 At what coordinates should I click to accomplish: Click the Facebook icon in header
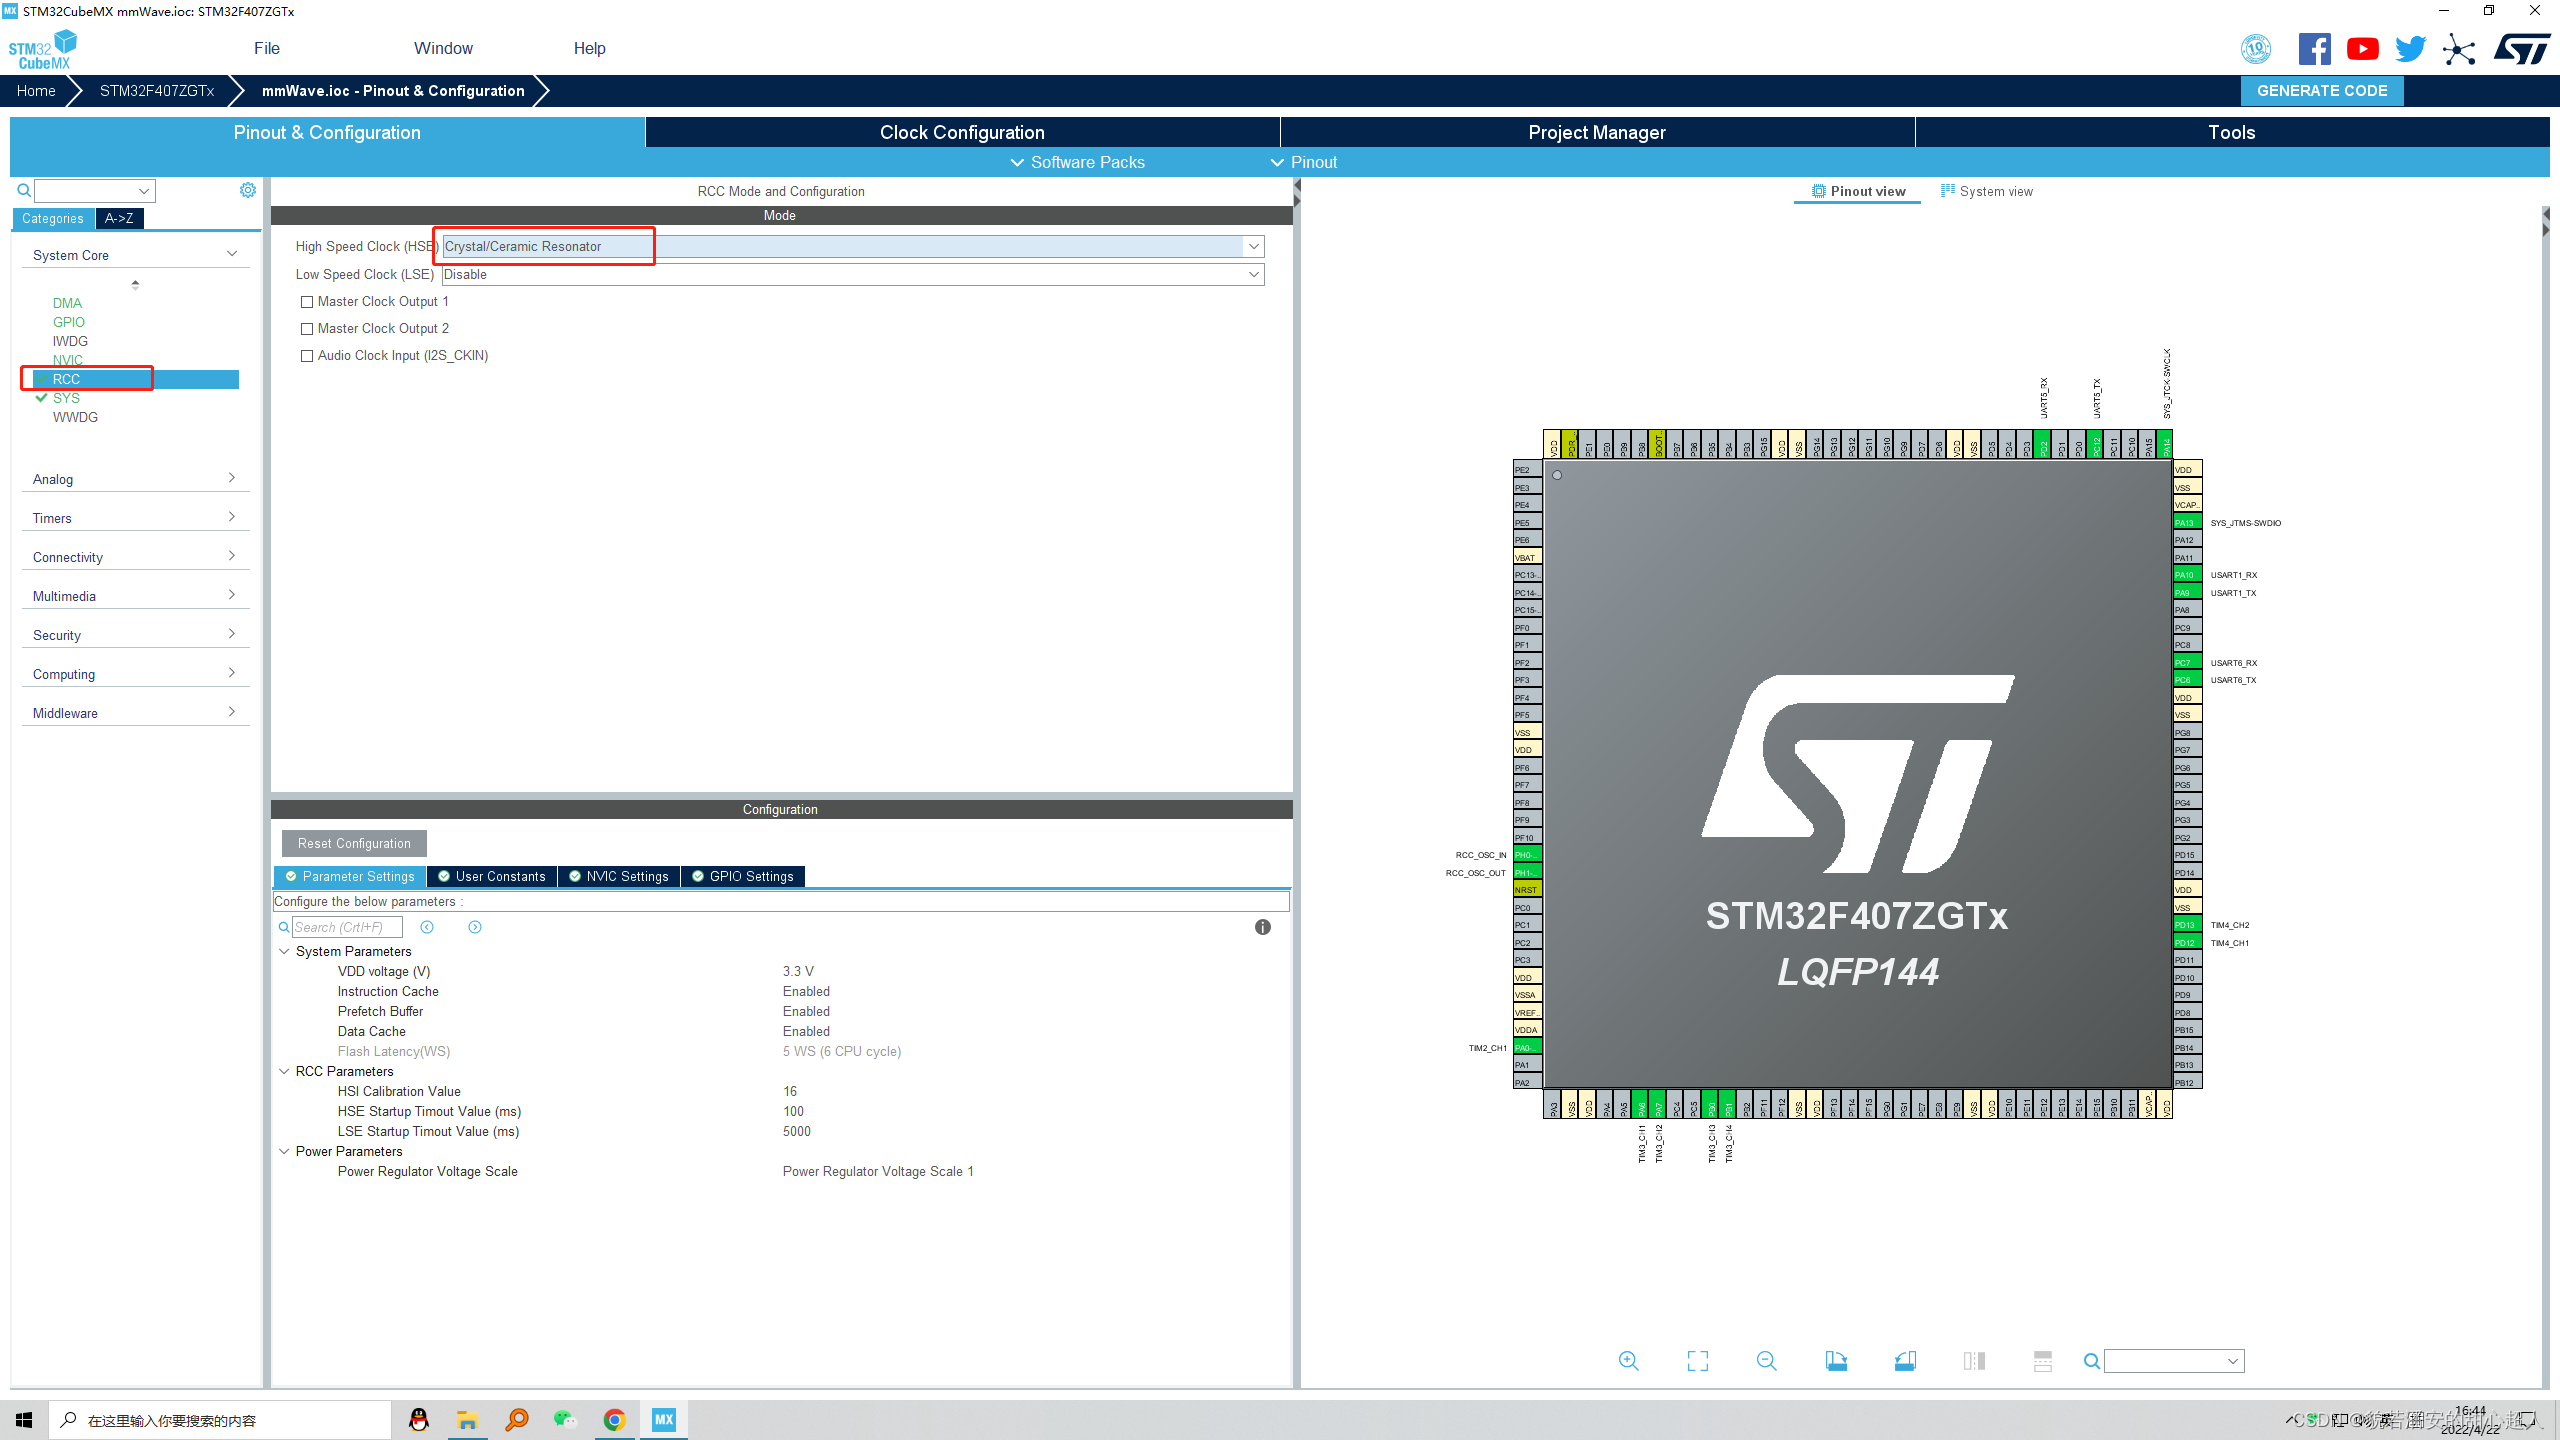(x=2314, y=49)
